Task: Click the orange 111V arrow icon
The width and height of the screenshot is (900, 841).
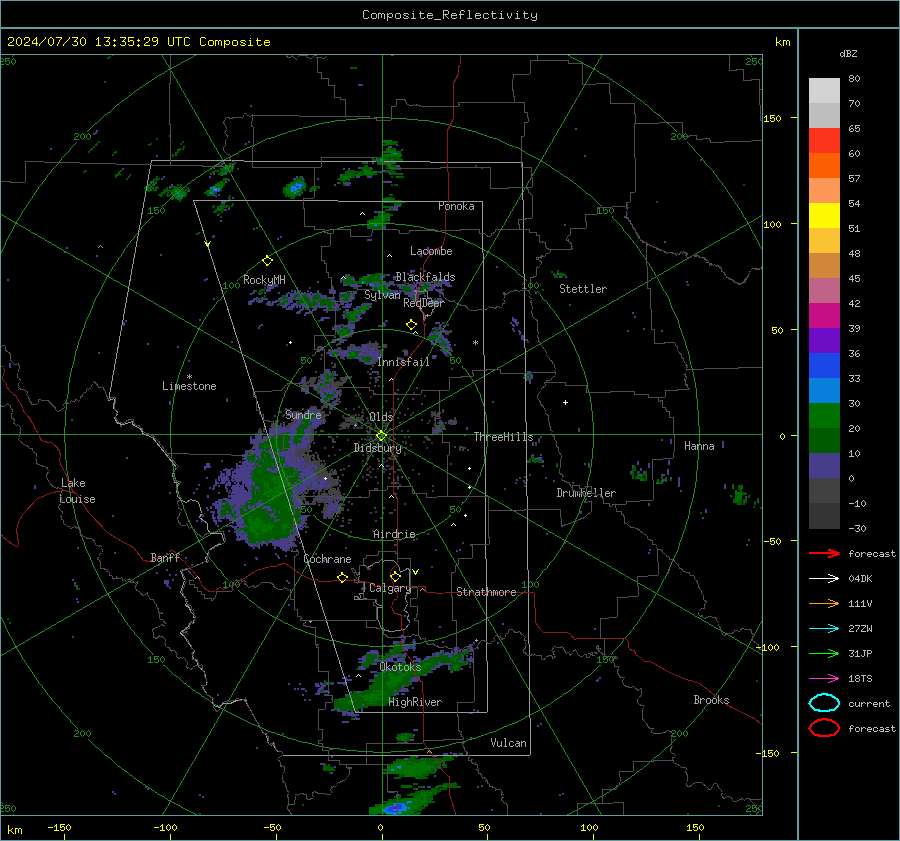Action: (x=824, y=603)
